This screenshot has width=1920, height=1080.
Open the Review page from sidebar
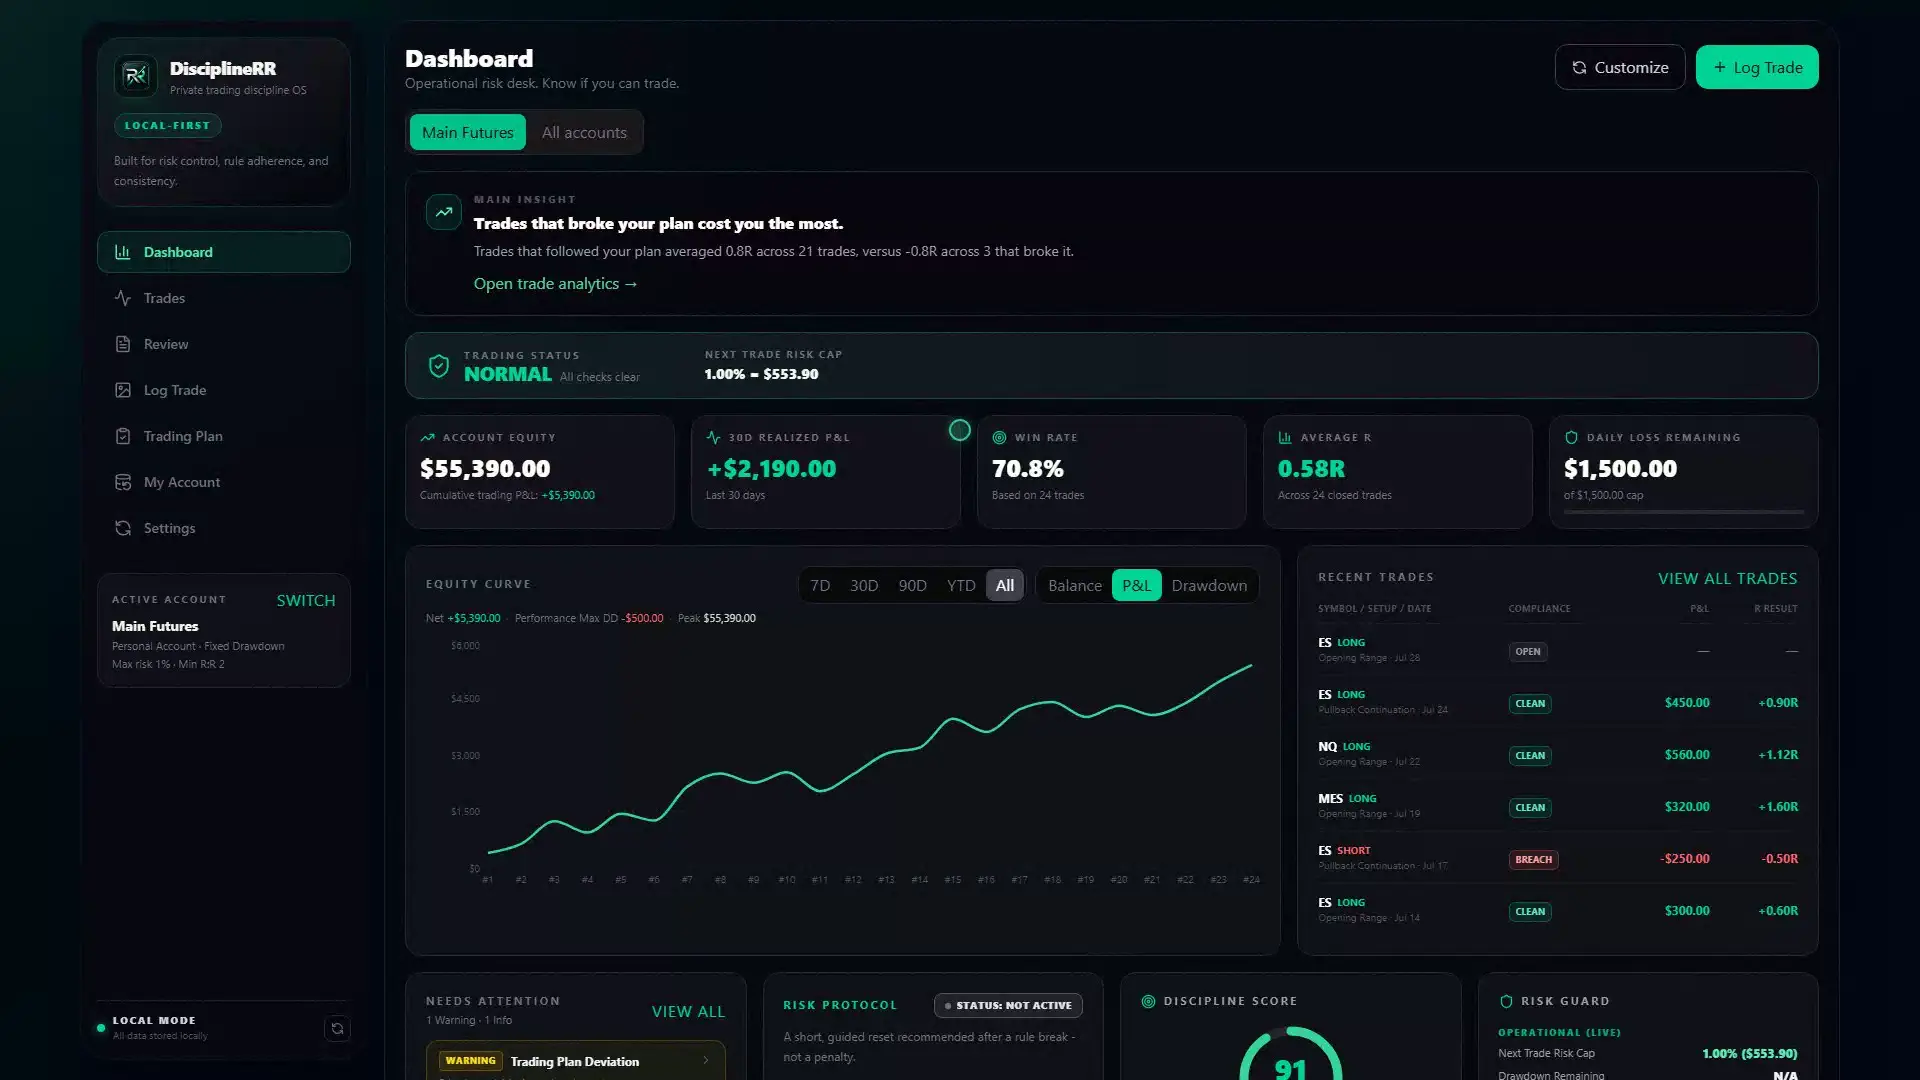[224, 344]
